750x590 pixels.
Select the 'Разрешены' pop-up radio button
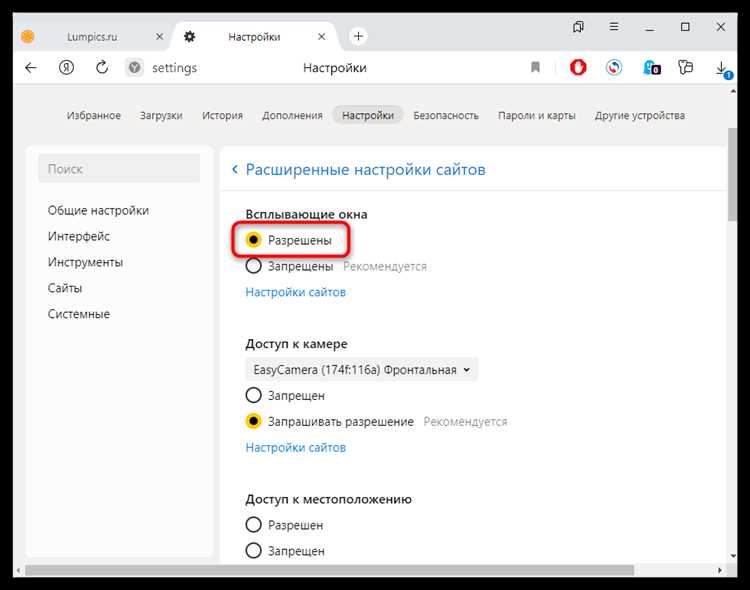coord(254,240)
